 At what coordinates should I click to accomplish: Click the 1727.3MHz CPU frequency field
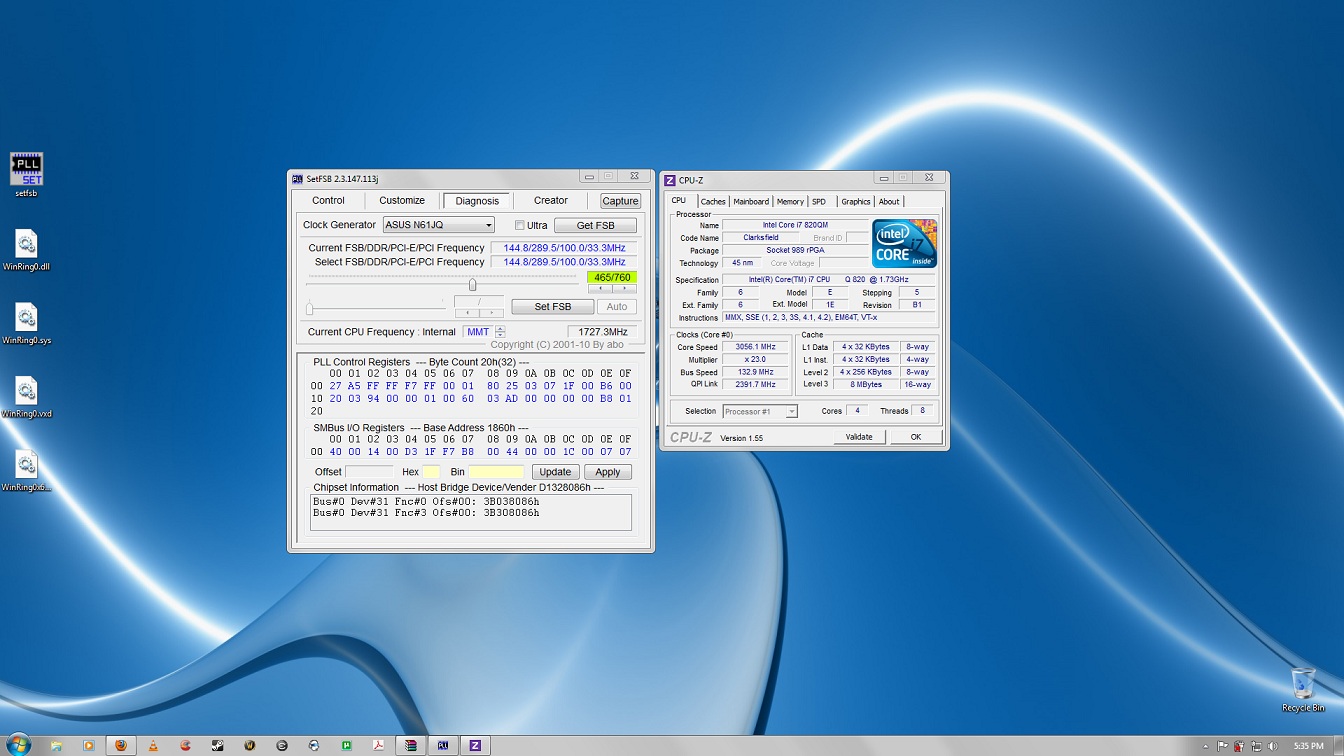(x=602, y=332)
